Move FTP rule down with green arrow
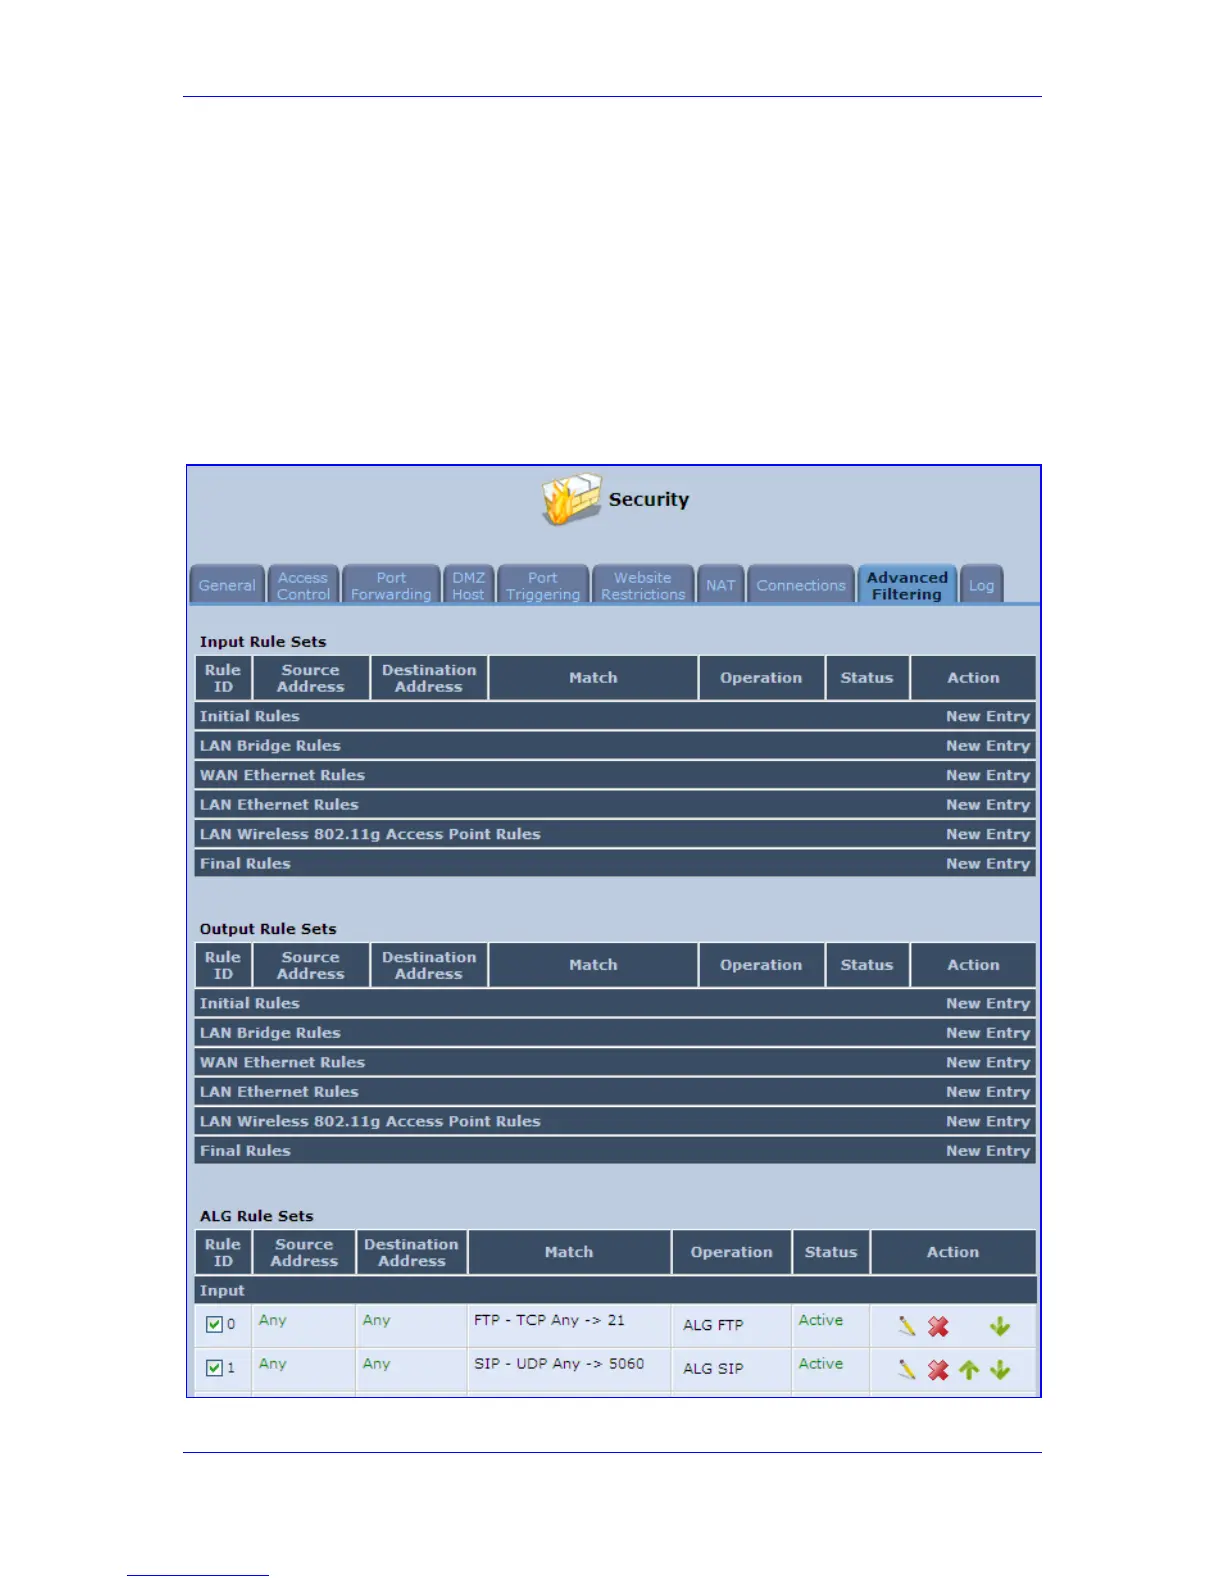The image size is (1224, 1584). [1000, 1326]
